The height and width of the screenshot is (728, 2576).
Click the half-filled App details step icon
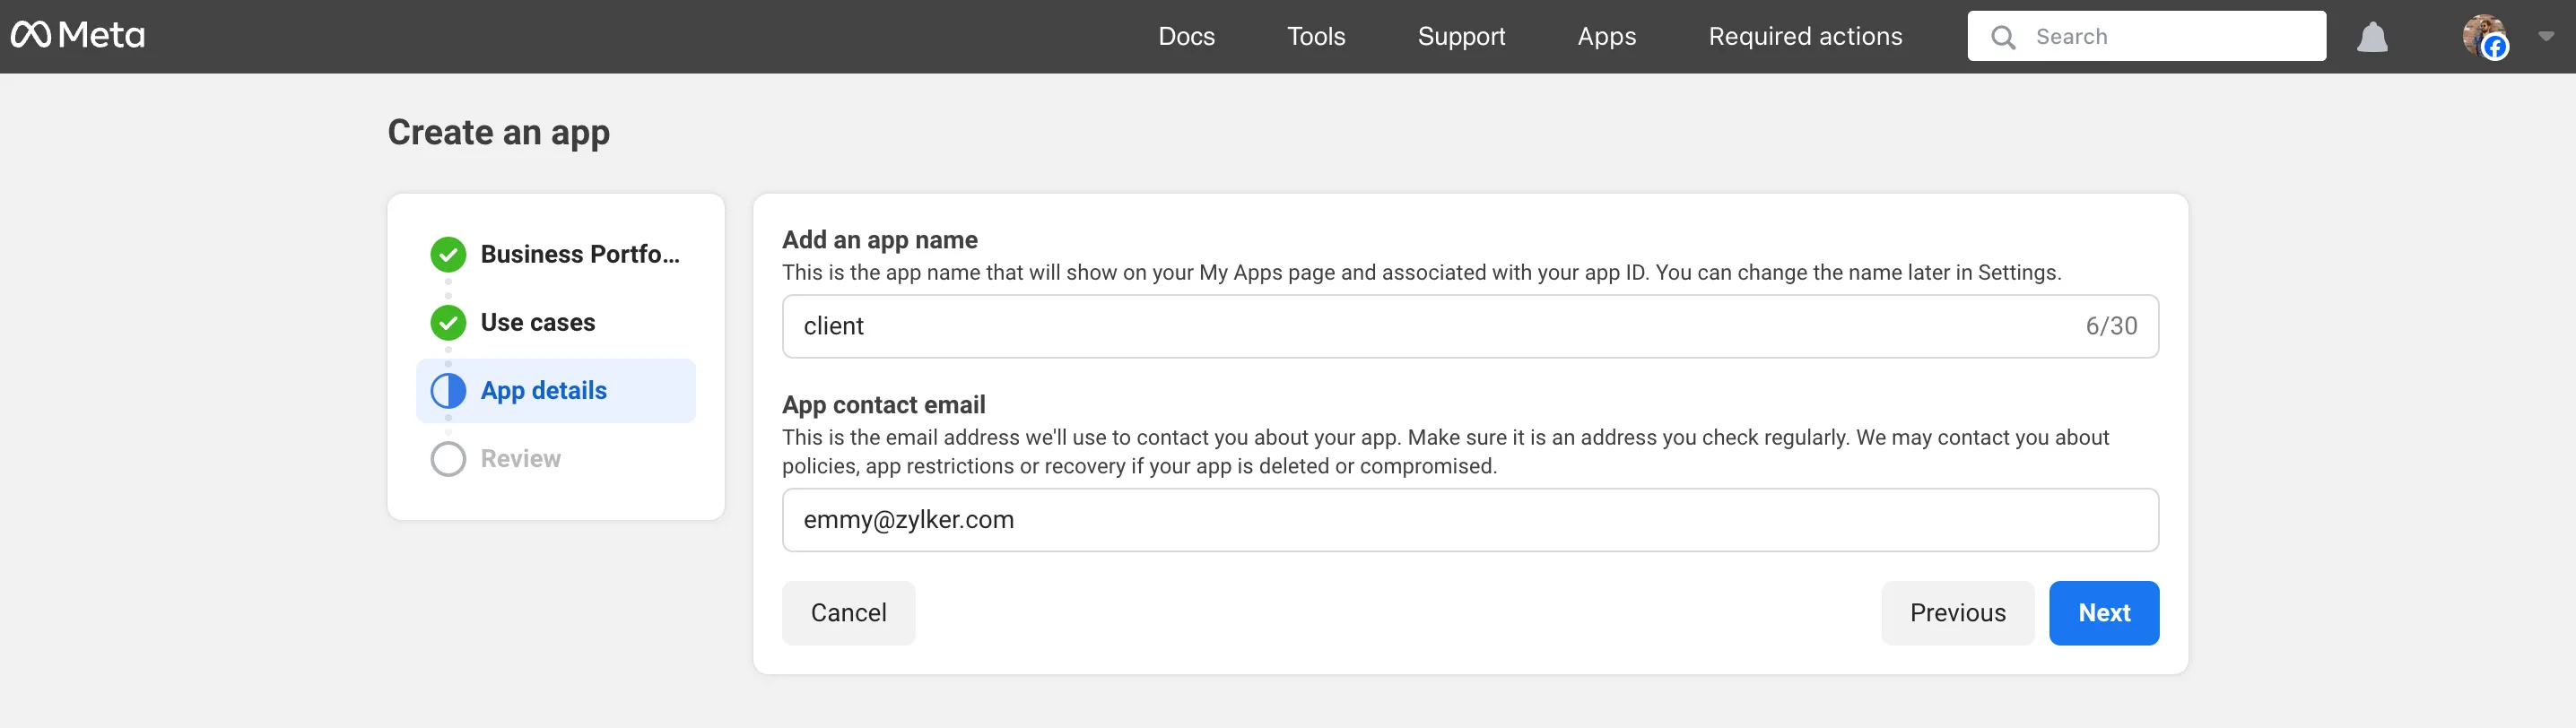tap(448, 390)
